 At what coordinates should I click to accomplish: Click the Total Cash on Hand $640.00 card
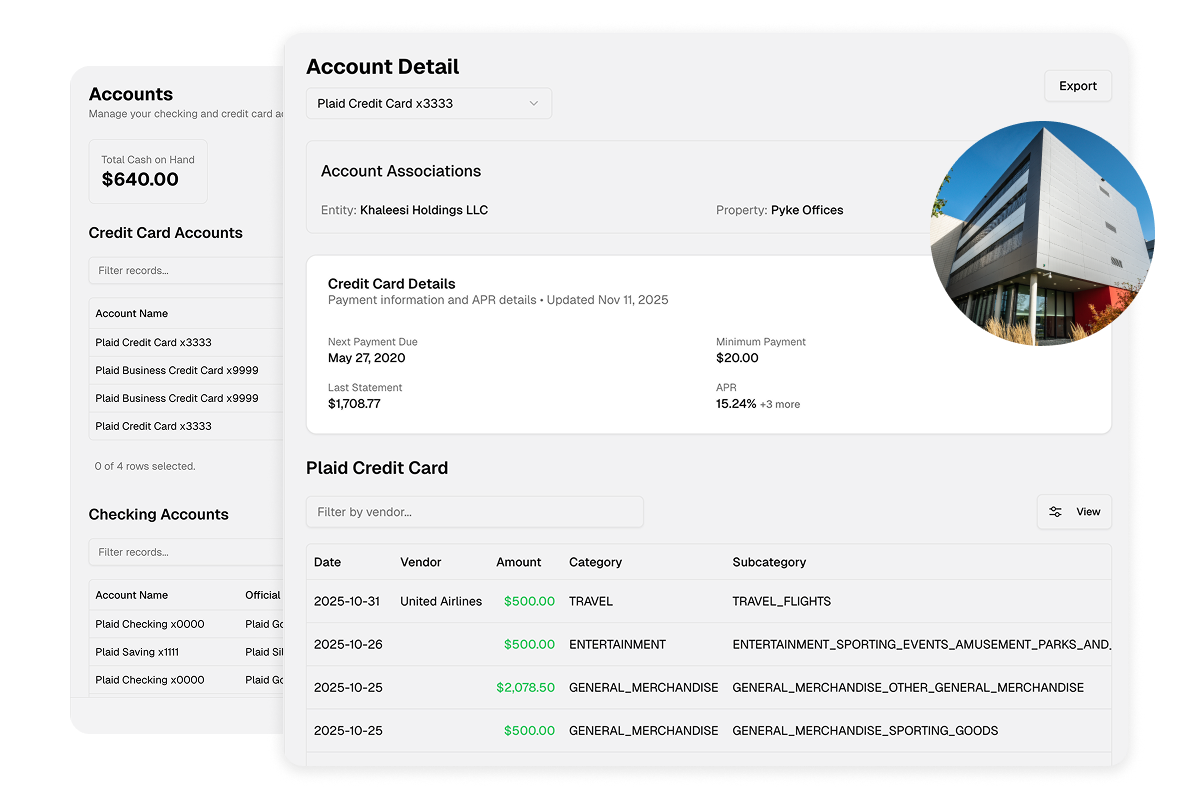coord(148,171)
